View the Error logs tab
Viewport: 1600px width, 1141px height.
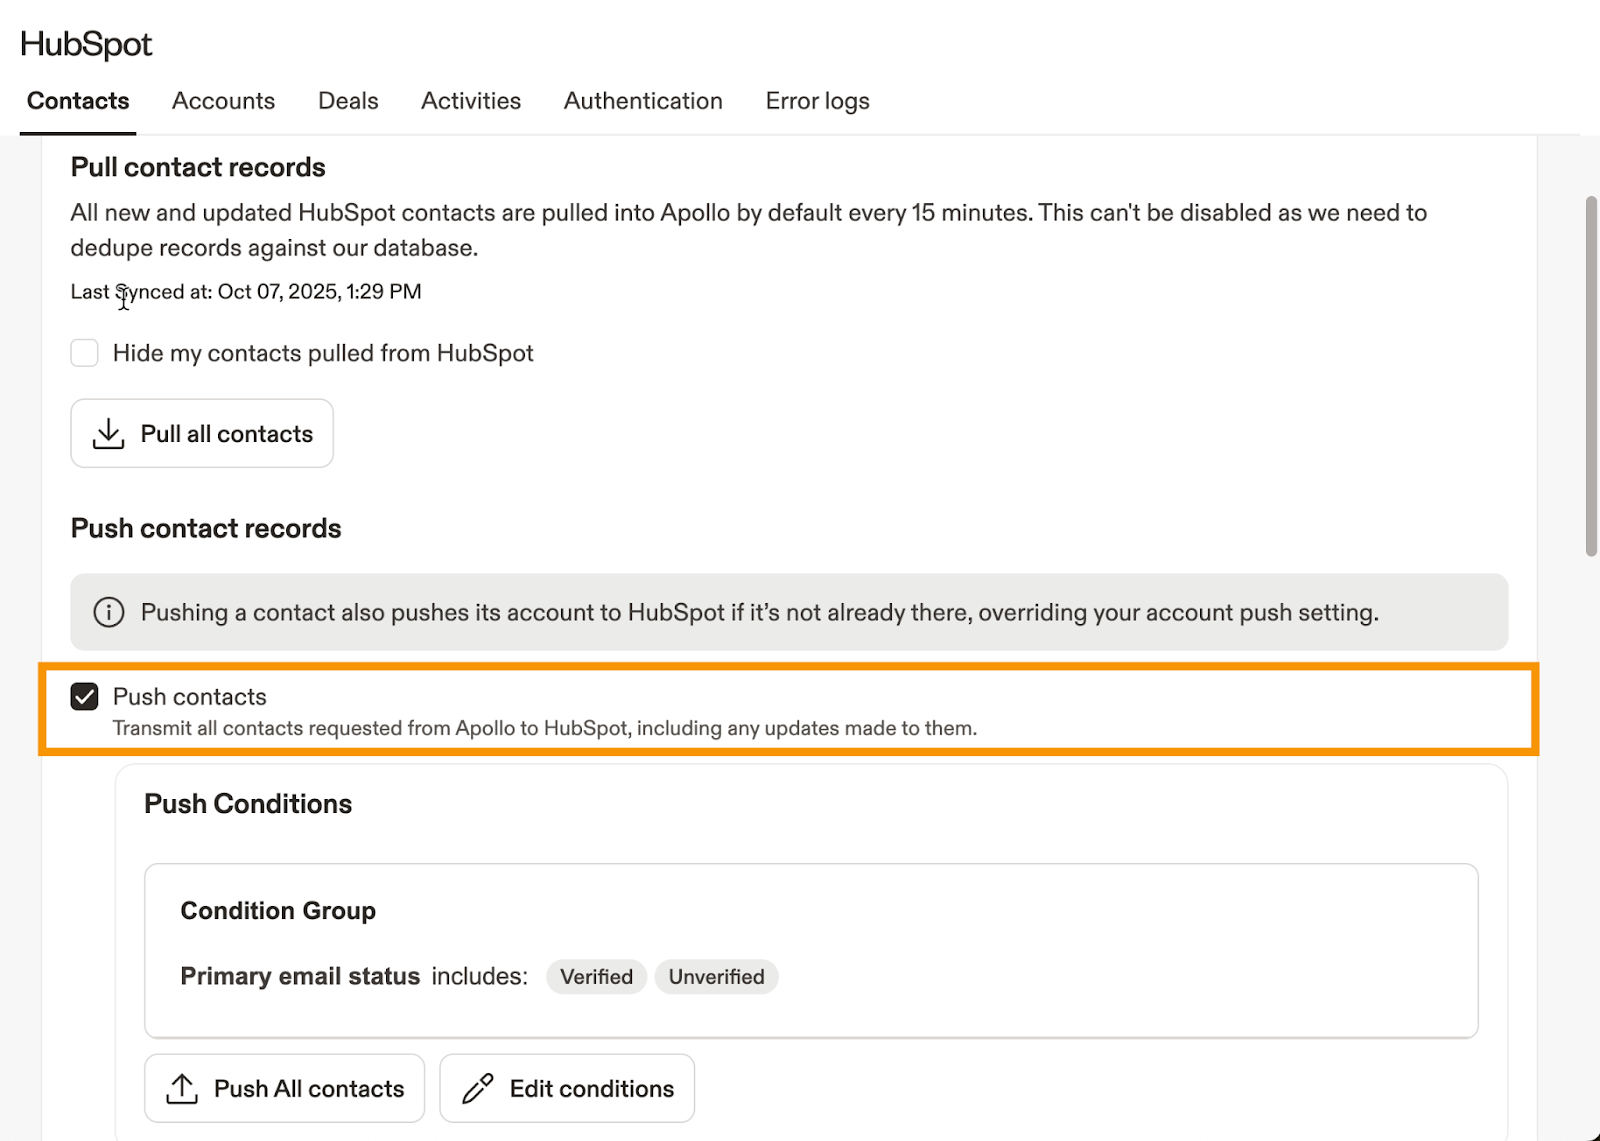(x=817, y=101)
